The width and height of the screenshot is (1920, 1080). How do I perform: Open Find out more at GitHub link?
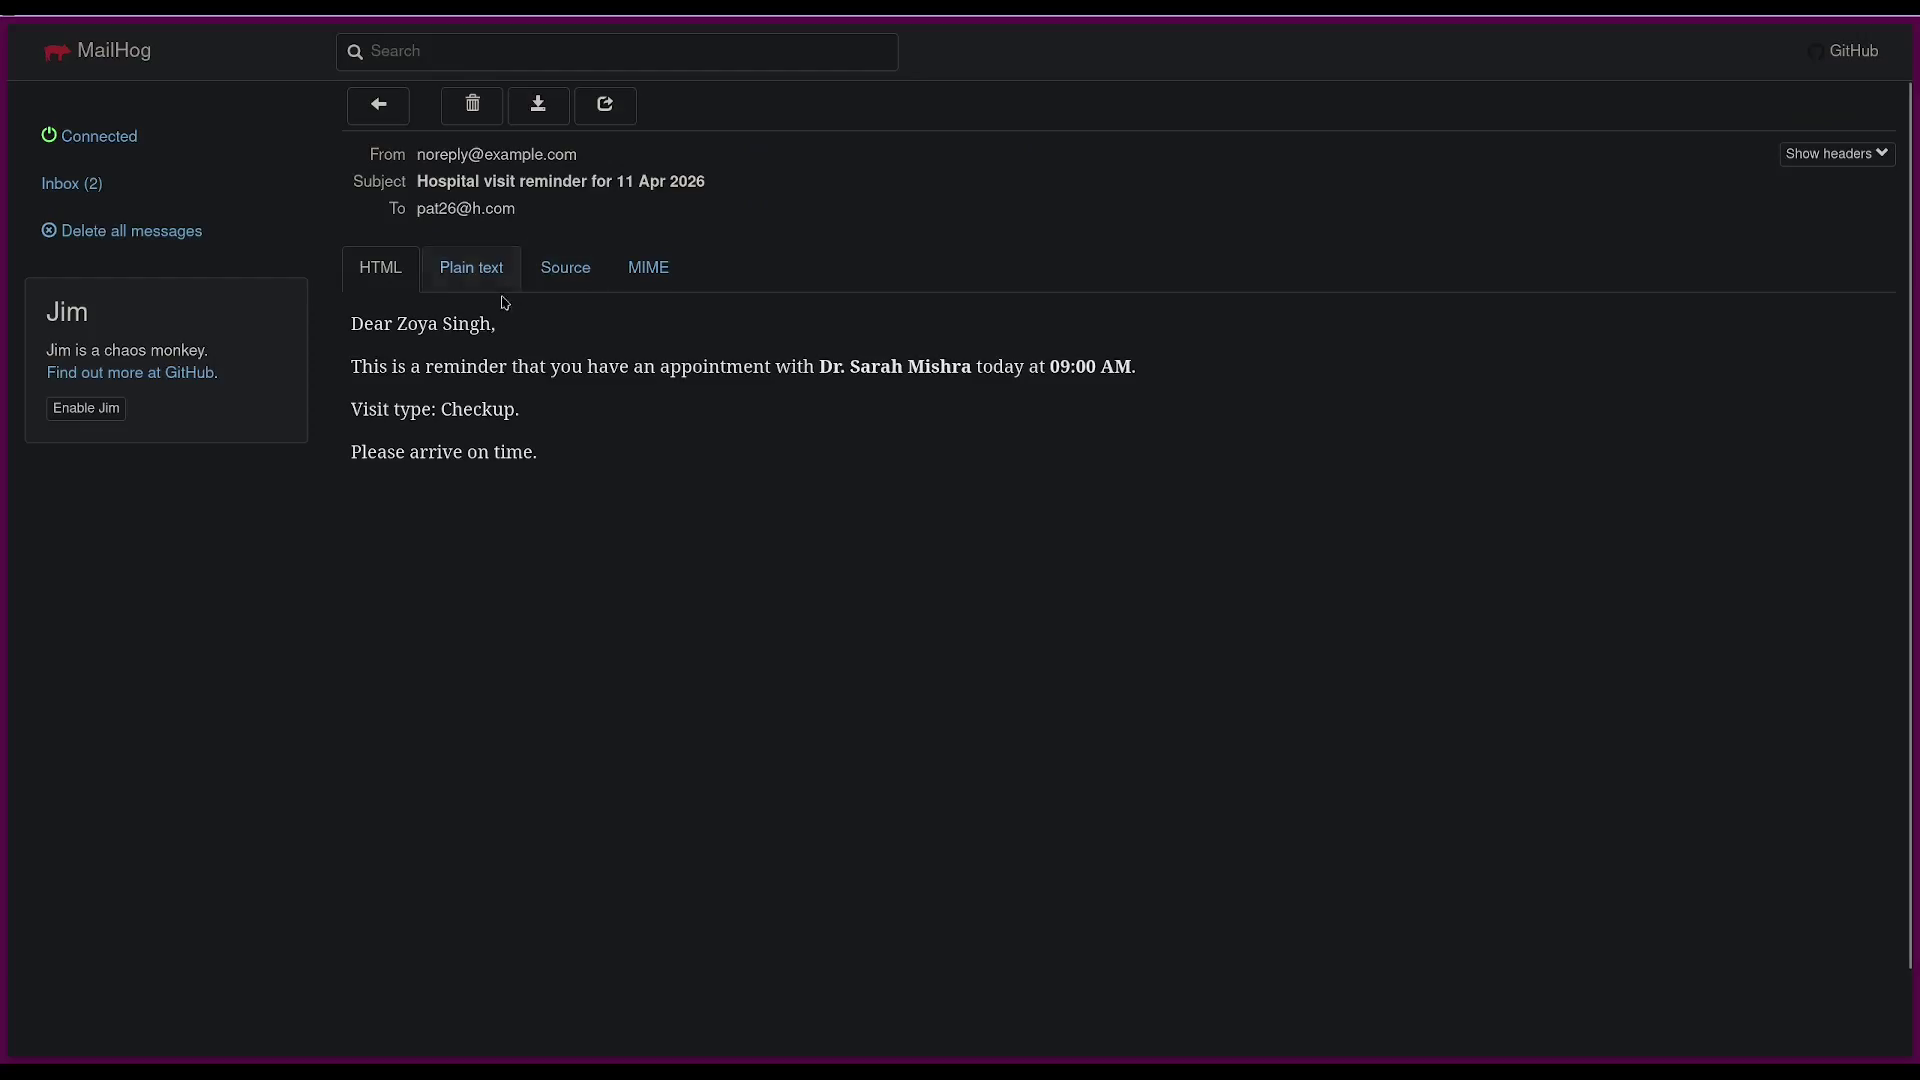click(x=132, y=373)
